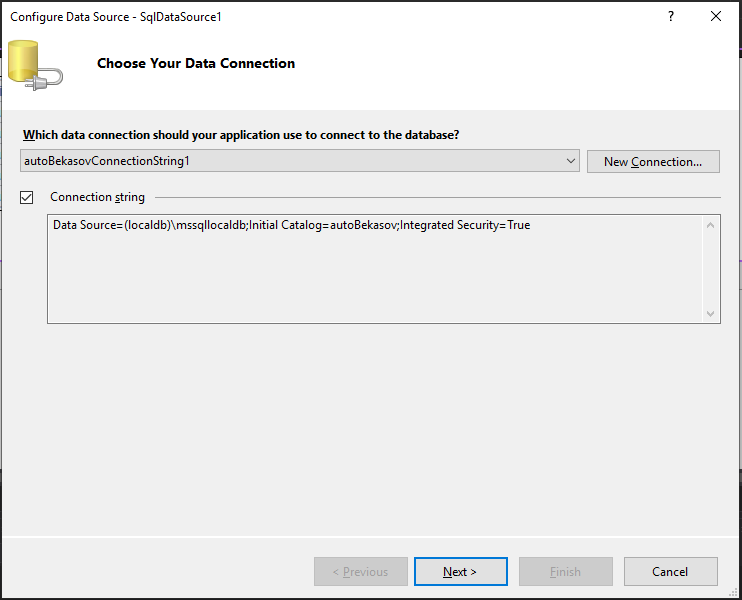
Task: Uncheck the Connection string checkbox
Action: [26, 197]
